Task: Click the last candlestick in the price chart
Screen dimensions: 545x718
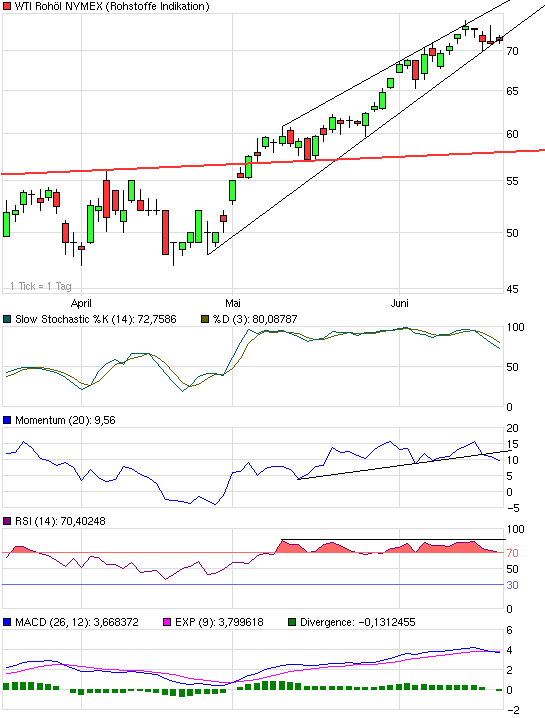Action: coord(499,39)
